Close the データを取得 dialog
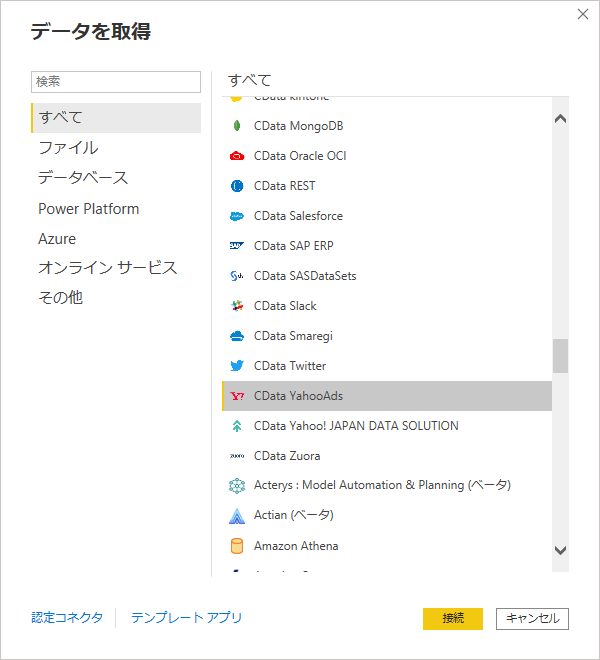Viewport: 600px width, 660px height. [x=583, y=14]
